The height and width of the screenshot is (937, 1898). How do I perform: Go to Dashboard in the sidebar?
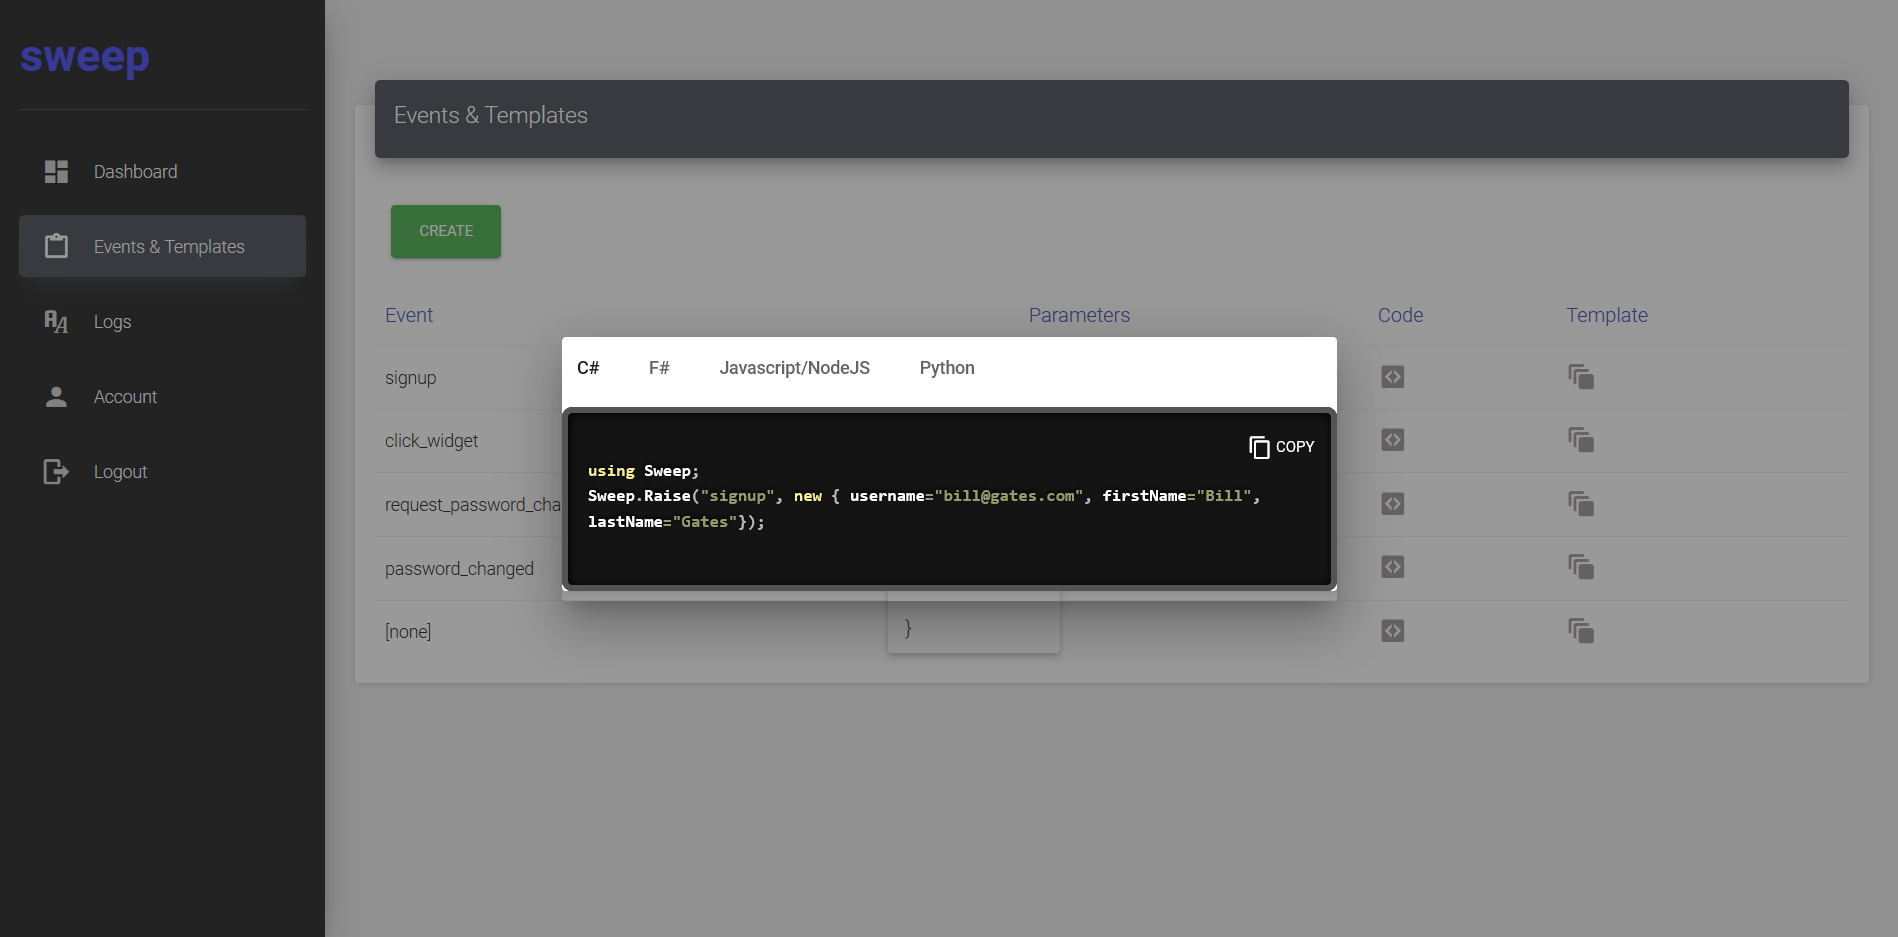(135, 172)
